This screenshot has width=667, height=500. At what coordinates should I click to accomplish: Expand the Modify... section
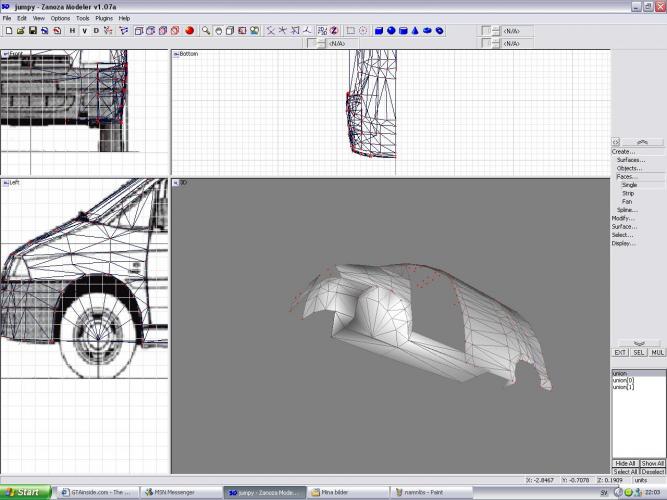(x=624, y=218)
